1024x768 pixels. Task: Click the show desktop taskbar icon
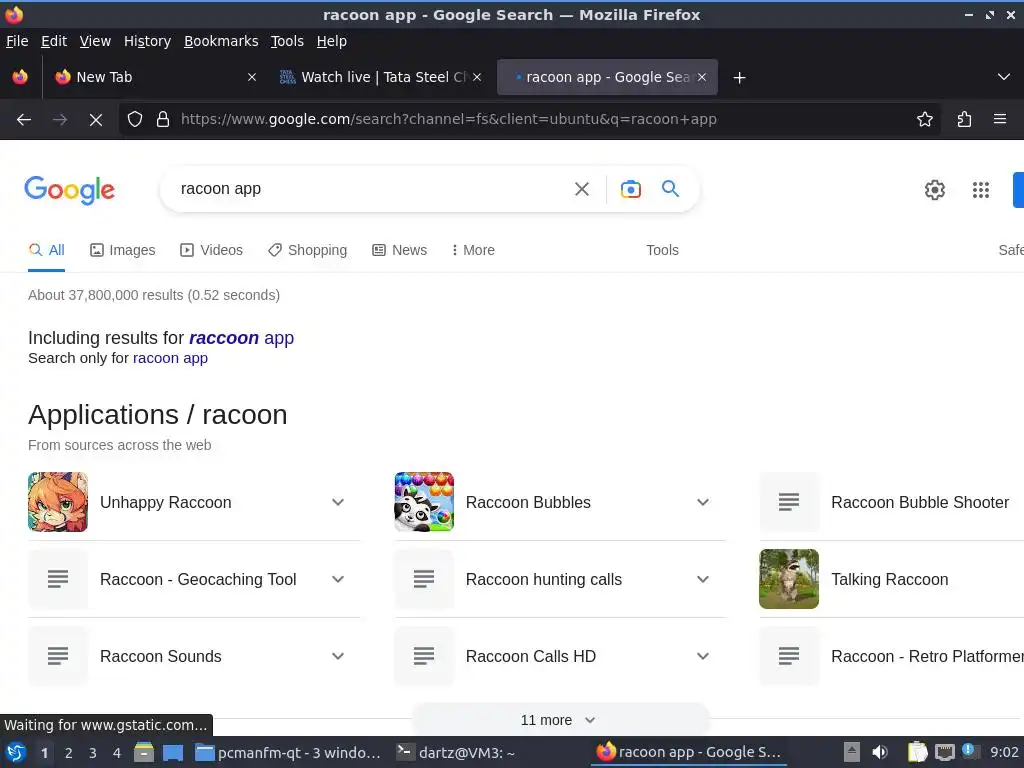tap(173, 753)
